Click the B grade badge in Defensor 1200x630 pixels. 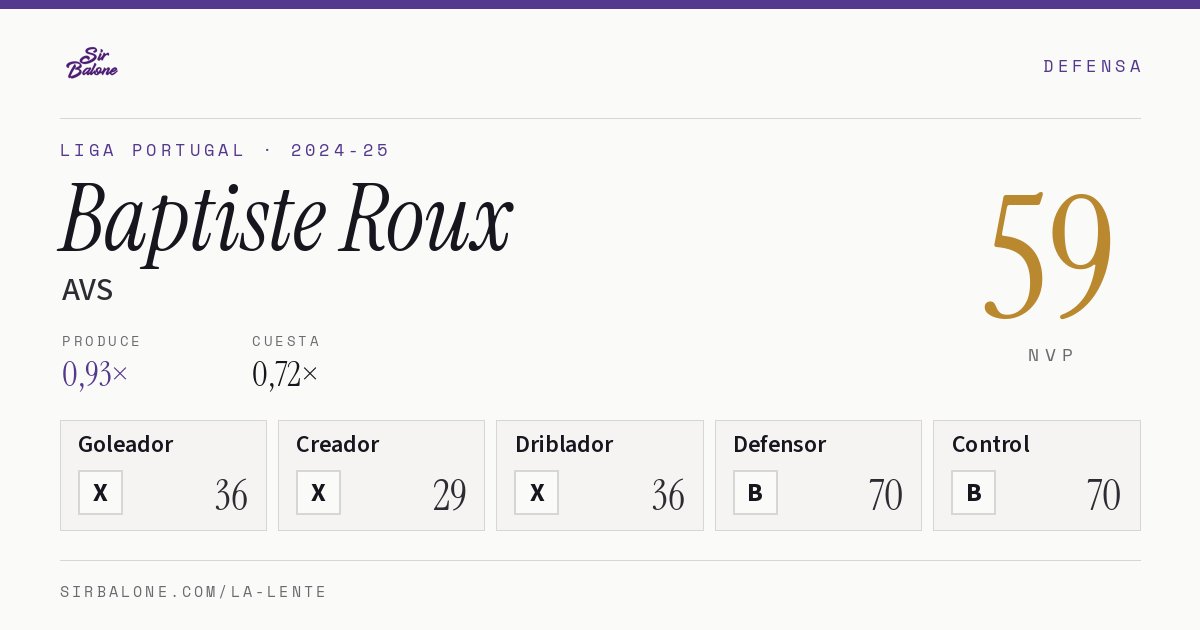[755, 492]
